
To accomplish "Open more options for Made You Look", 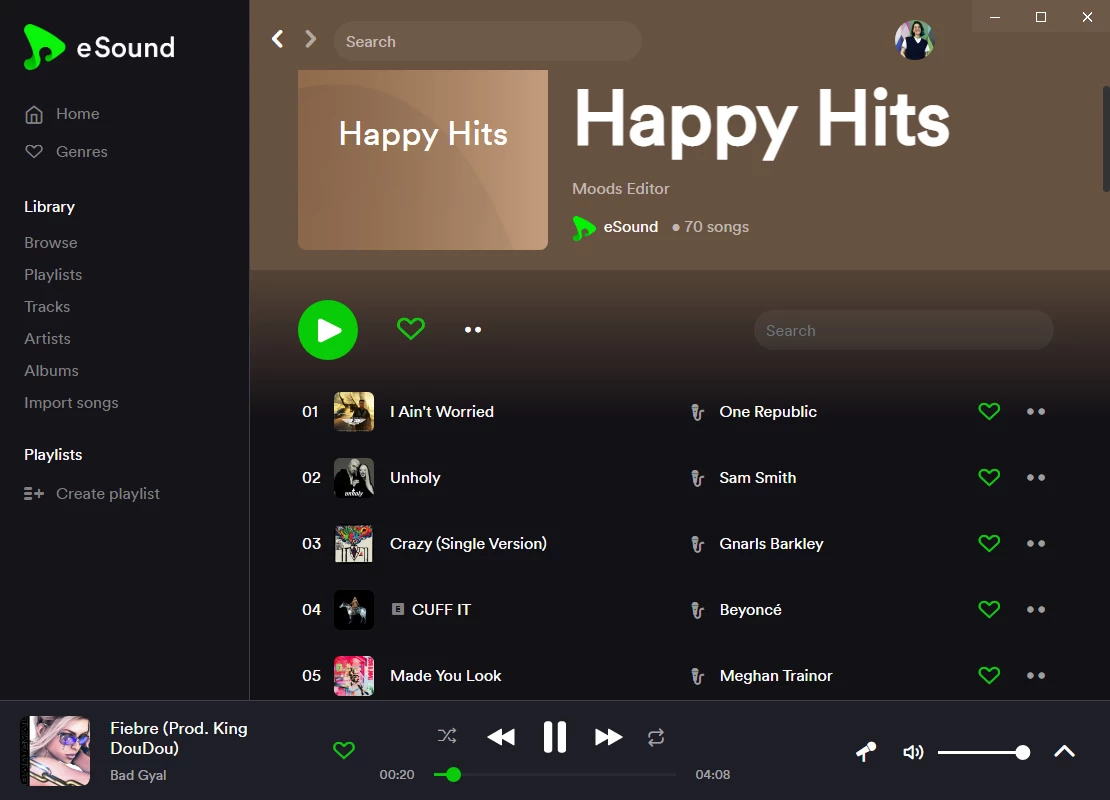I will pos(1036,675).
